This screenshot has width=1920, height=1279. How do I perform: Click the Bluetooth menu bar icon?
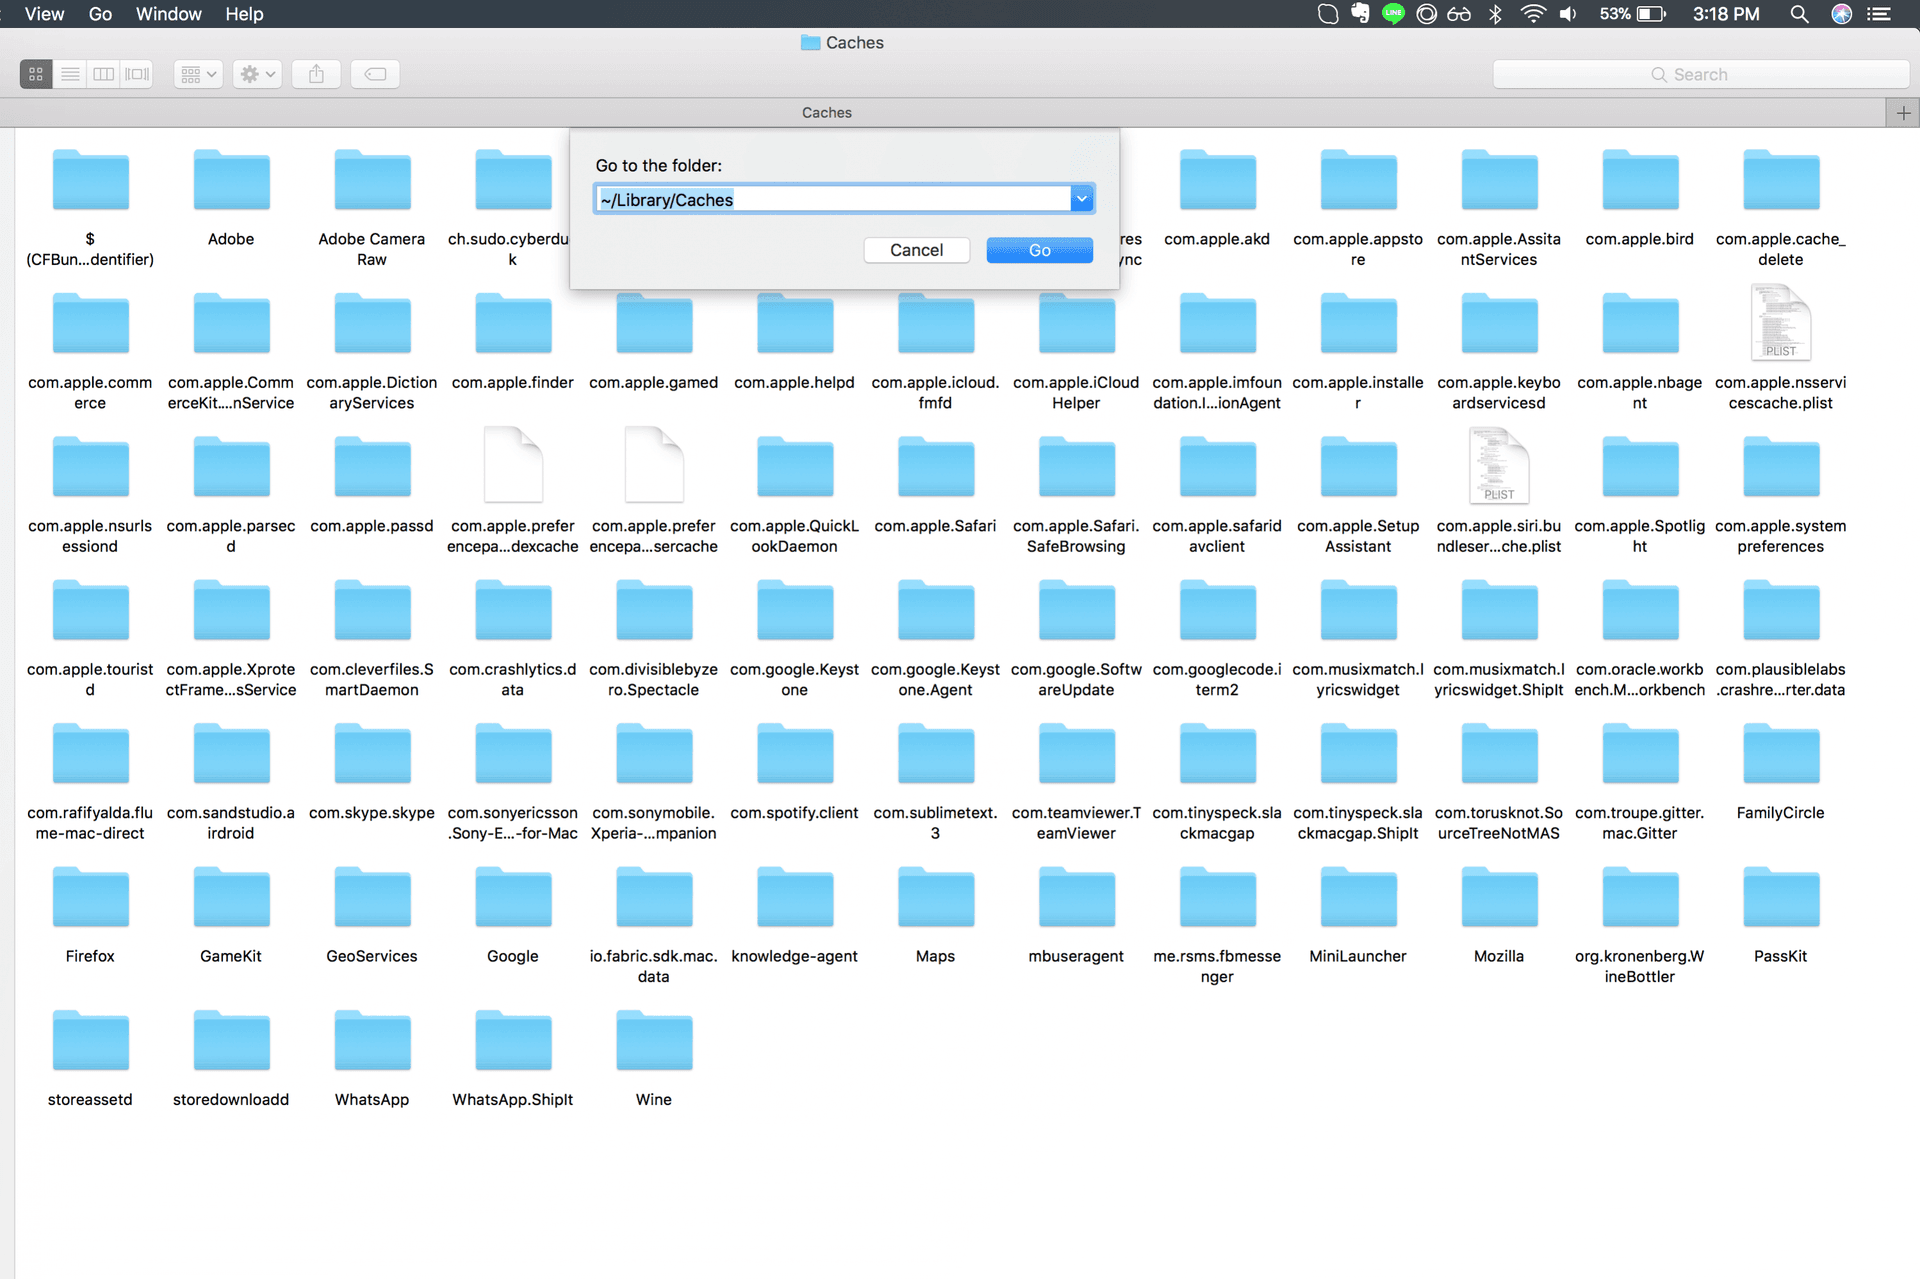click(1496, 14)
